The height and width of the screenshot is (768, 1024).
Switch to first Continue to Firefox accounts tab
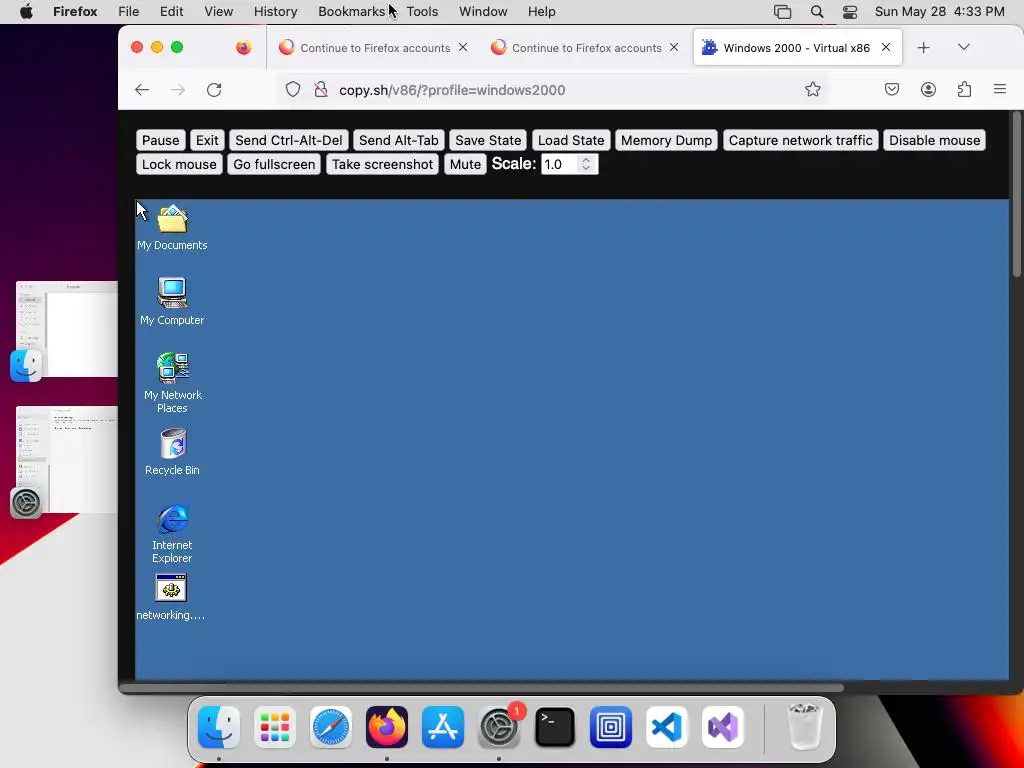coord(374,48)
